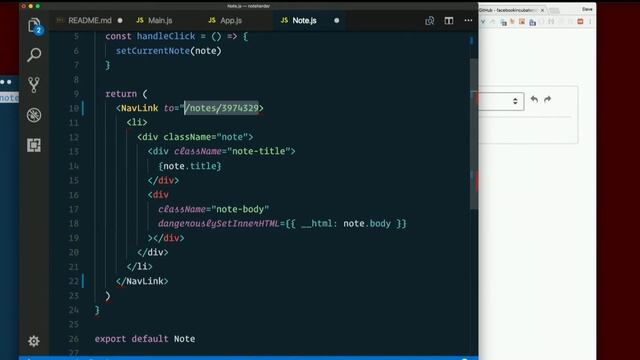Open the Manage gear icon

point(34,341)
